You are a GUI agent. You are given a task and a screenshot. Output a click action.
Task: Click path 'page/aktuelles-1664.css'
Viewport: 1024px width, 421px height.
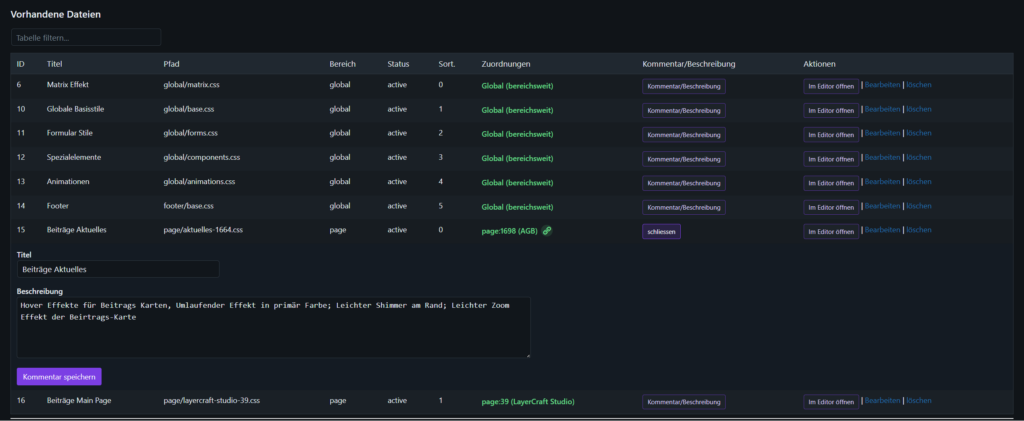[204, 230]
